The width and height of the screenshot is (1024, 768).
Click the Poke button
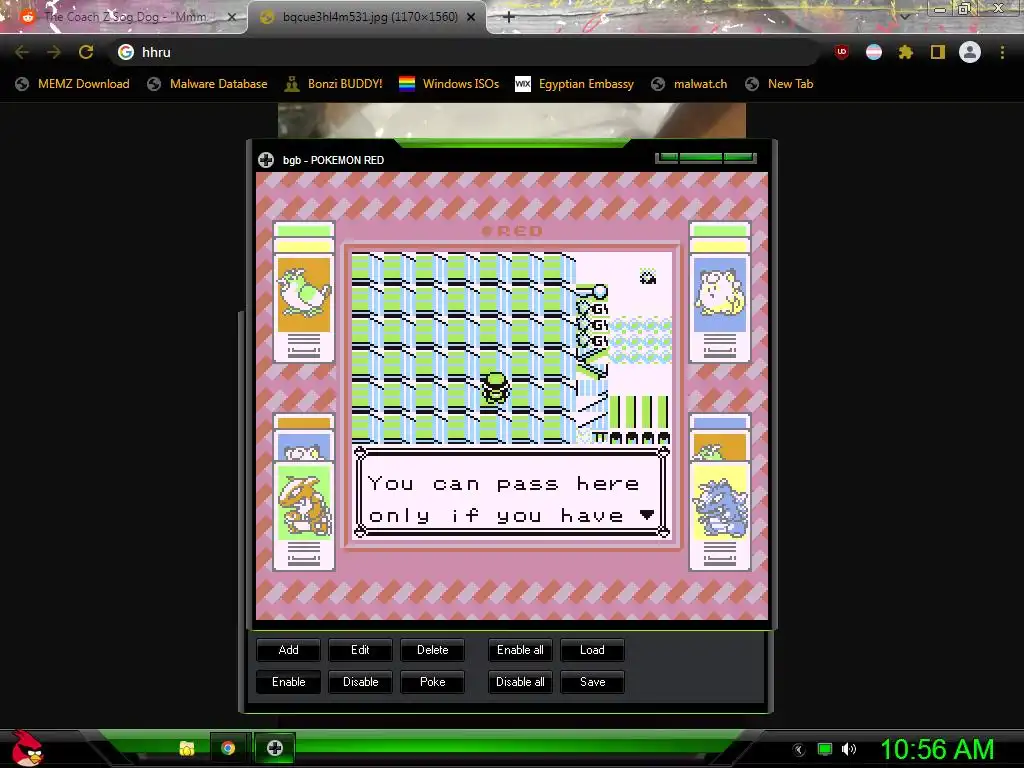coord(432,682)
